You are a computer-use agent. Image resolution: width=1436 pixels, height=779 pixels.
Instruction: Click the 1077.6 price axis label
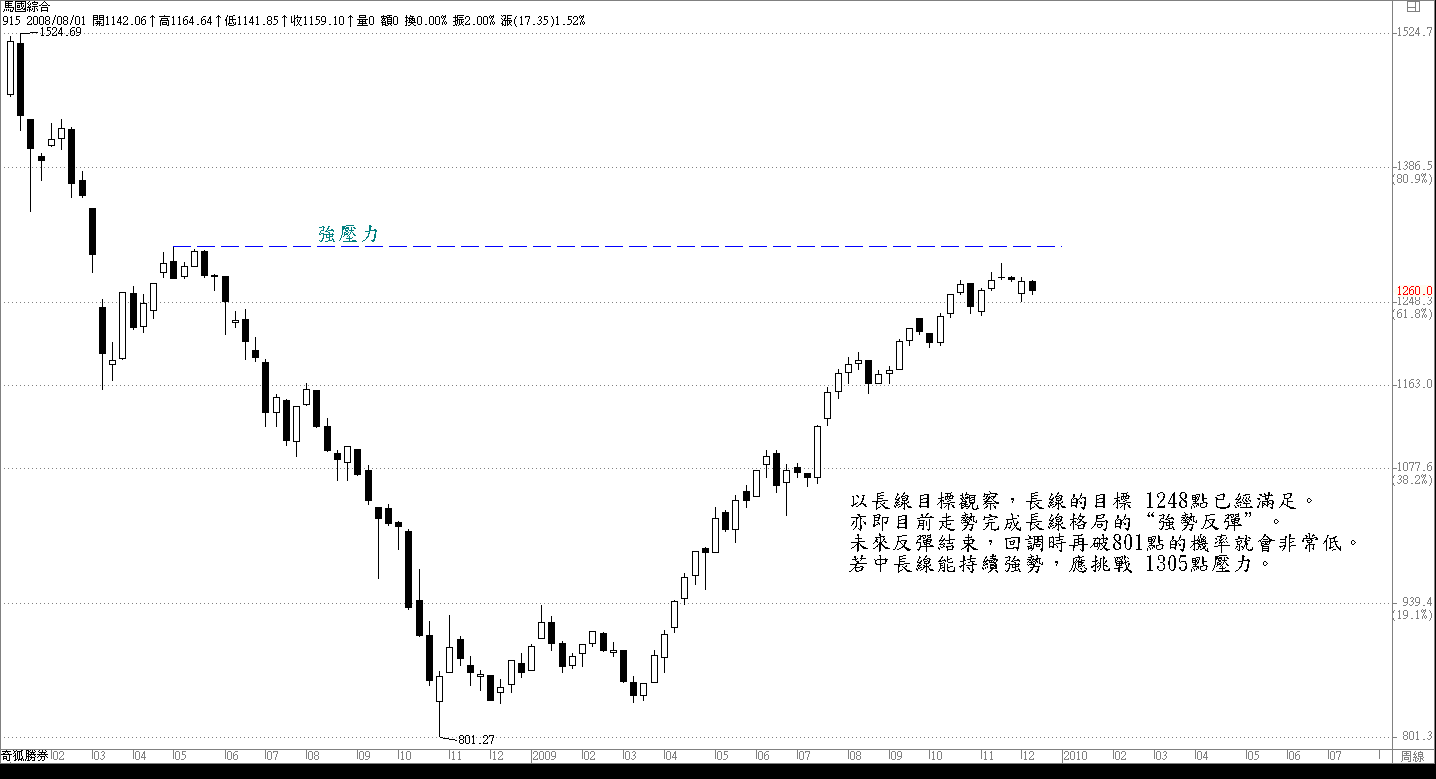point(1415,467)
